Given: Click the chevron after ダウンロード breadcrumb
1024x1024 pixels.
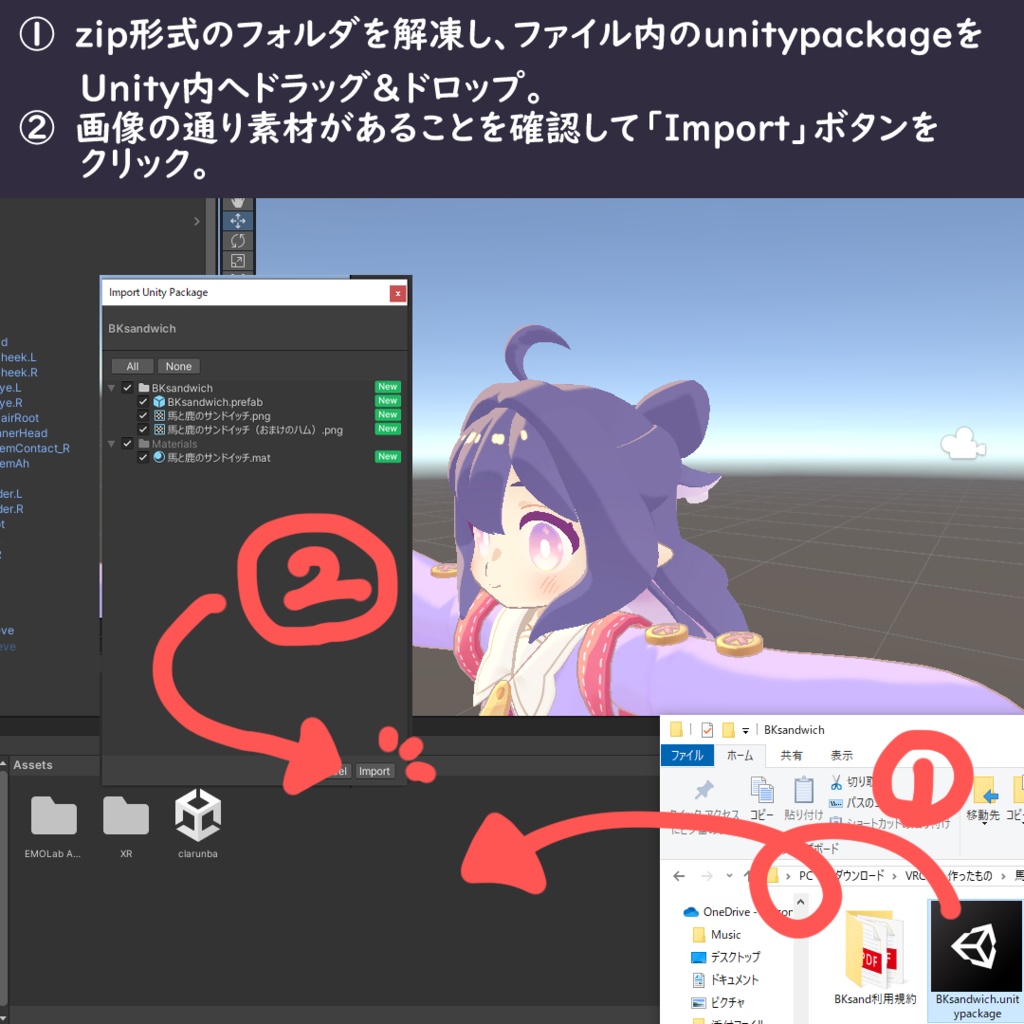Looking at the screenshot, I should click(x=894, y=876).
